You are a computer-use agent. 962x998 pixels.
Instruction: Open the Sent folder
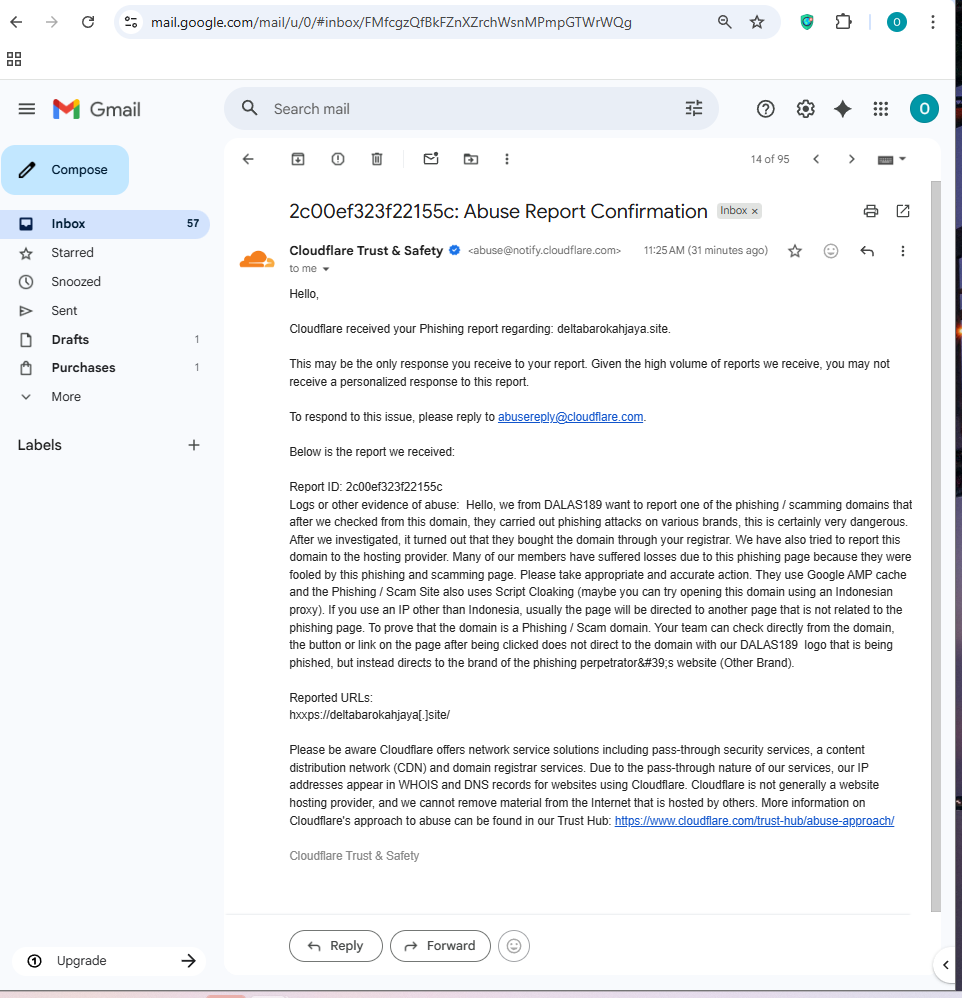click(x=105, y=311)
